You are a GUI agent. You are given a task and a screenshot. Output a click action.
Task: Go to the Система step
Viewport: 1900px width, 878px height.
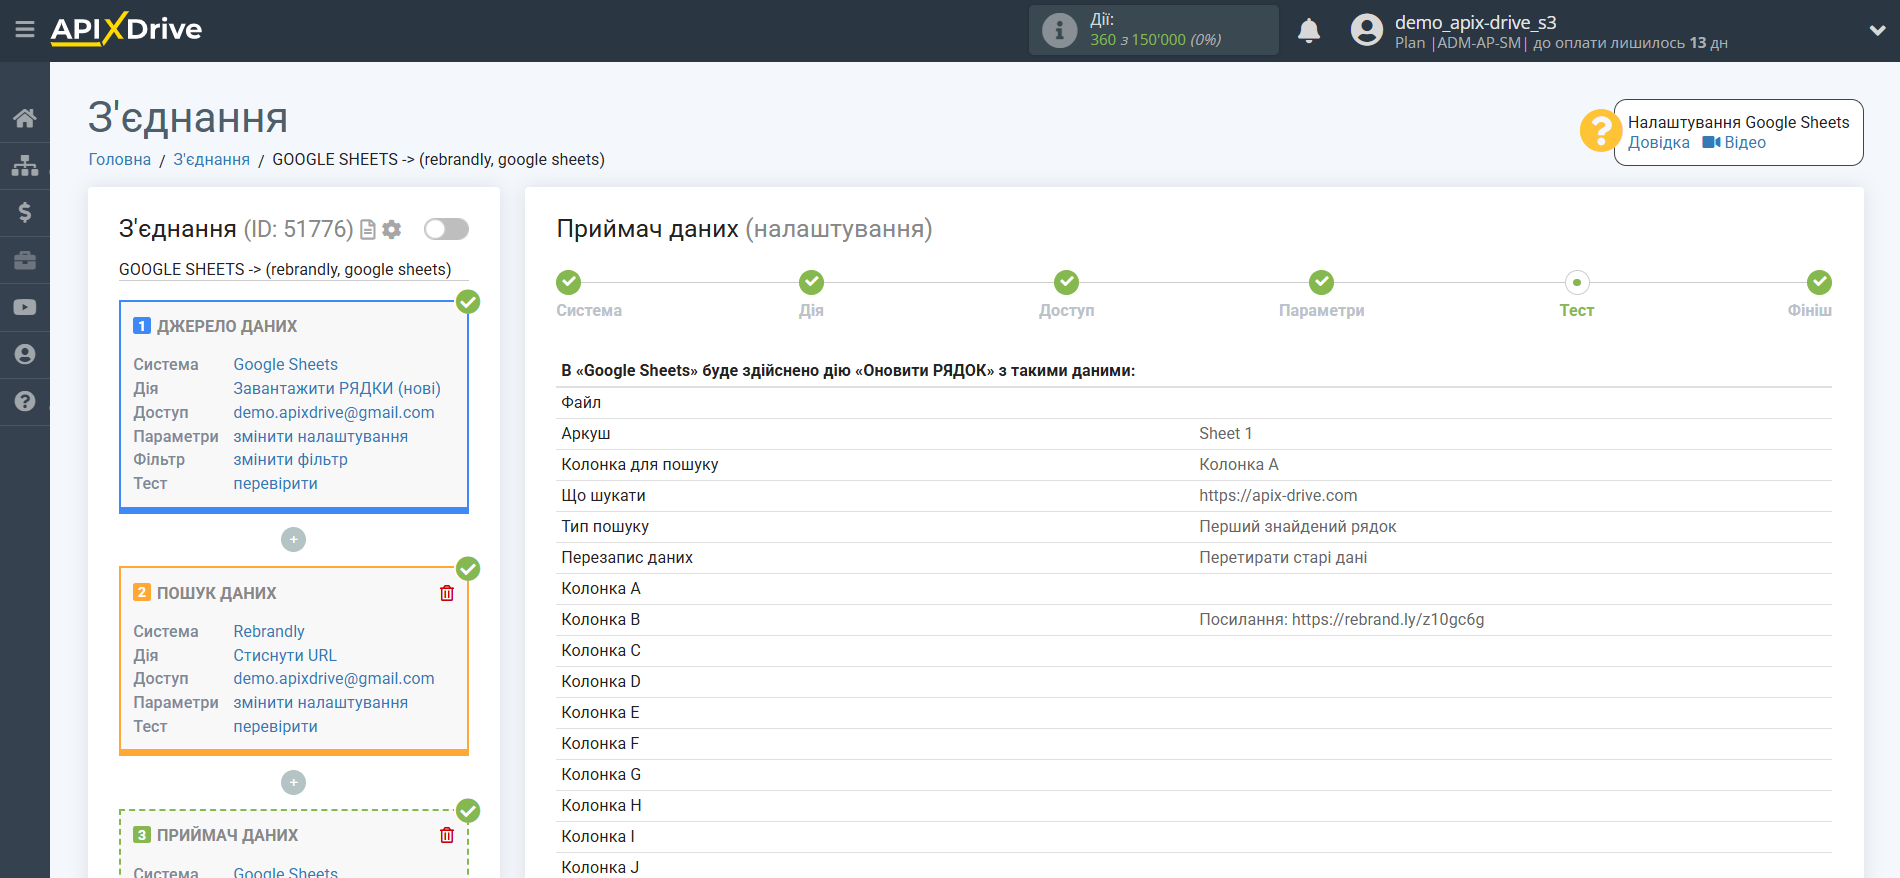(x=569, y=282)
